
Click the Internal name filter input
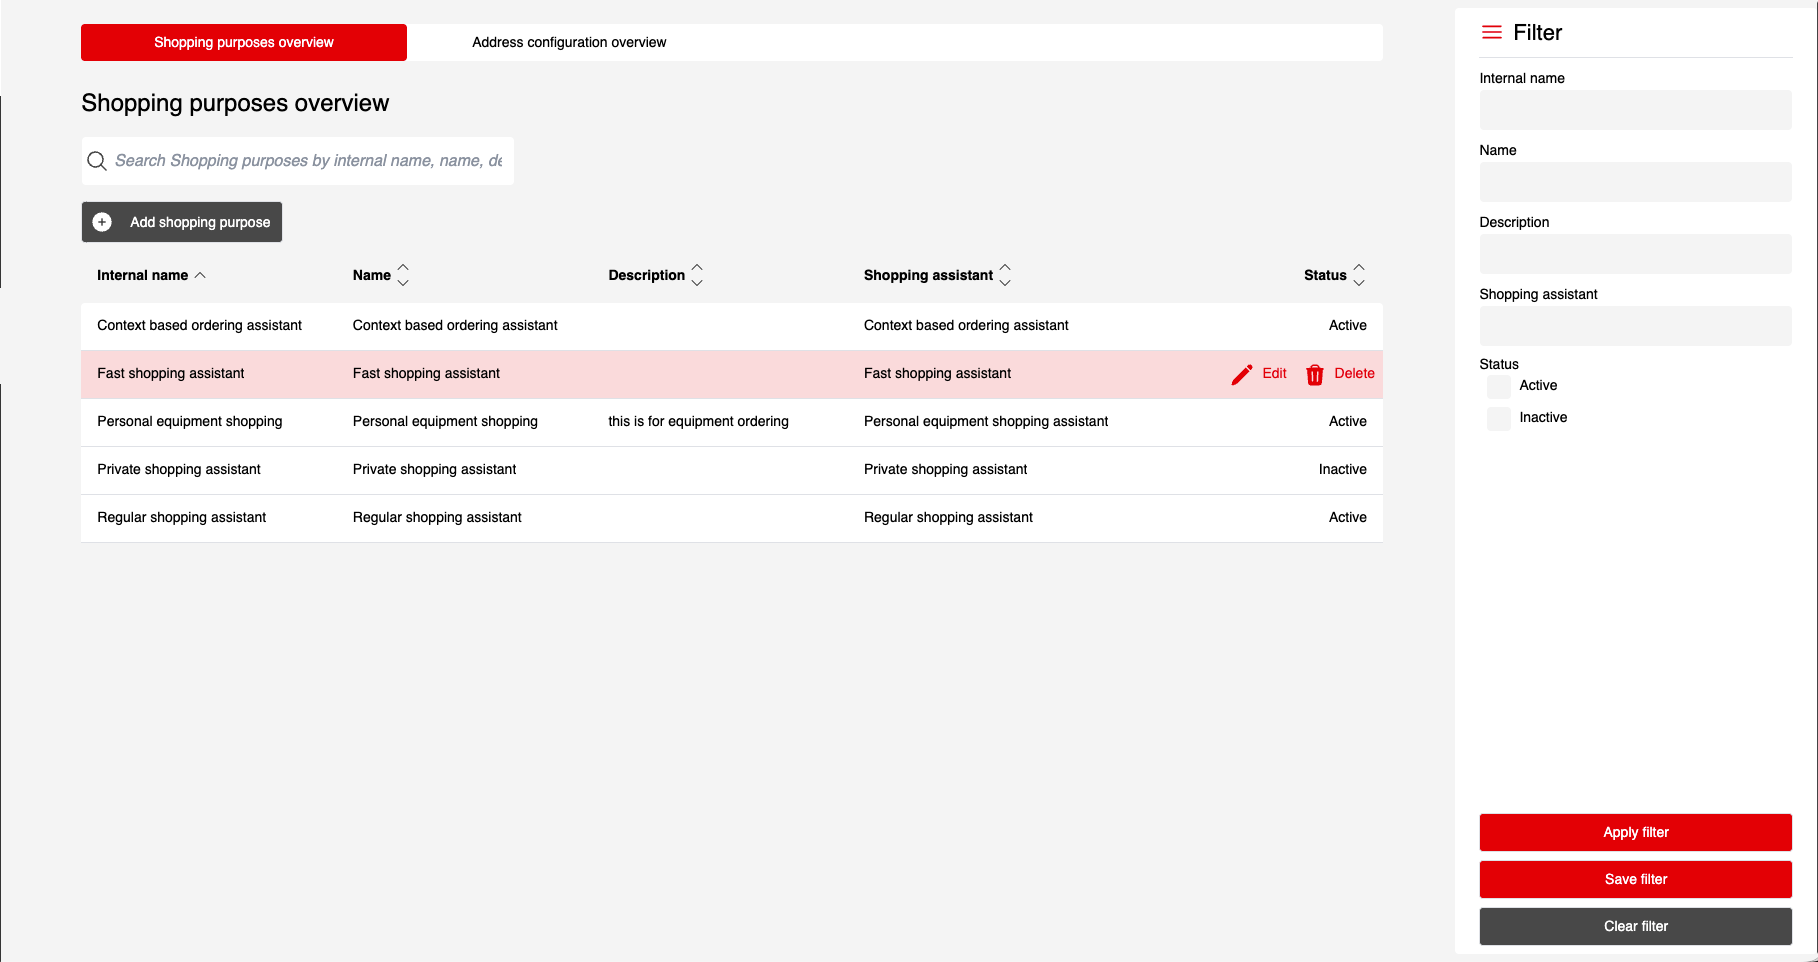pyautogui.click(x=1635, y=110)
